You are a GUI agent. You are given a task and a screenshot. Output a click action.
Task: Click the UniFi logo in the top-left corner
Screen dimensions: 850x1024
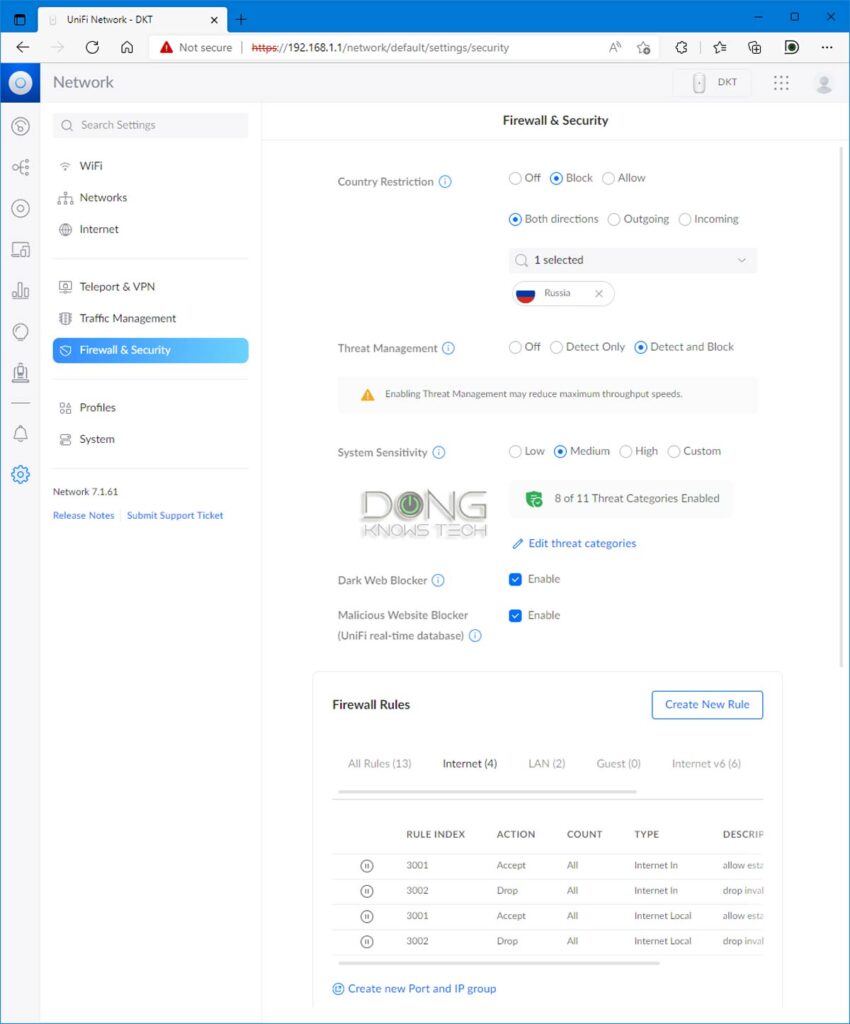20,83
